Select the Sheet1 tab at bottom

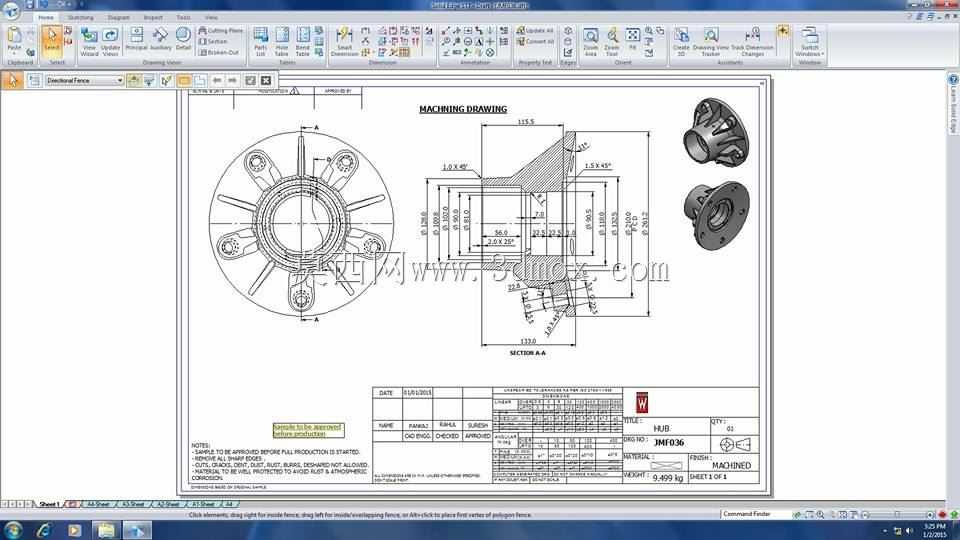49,504
